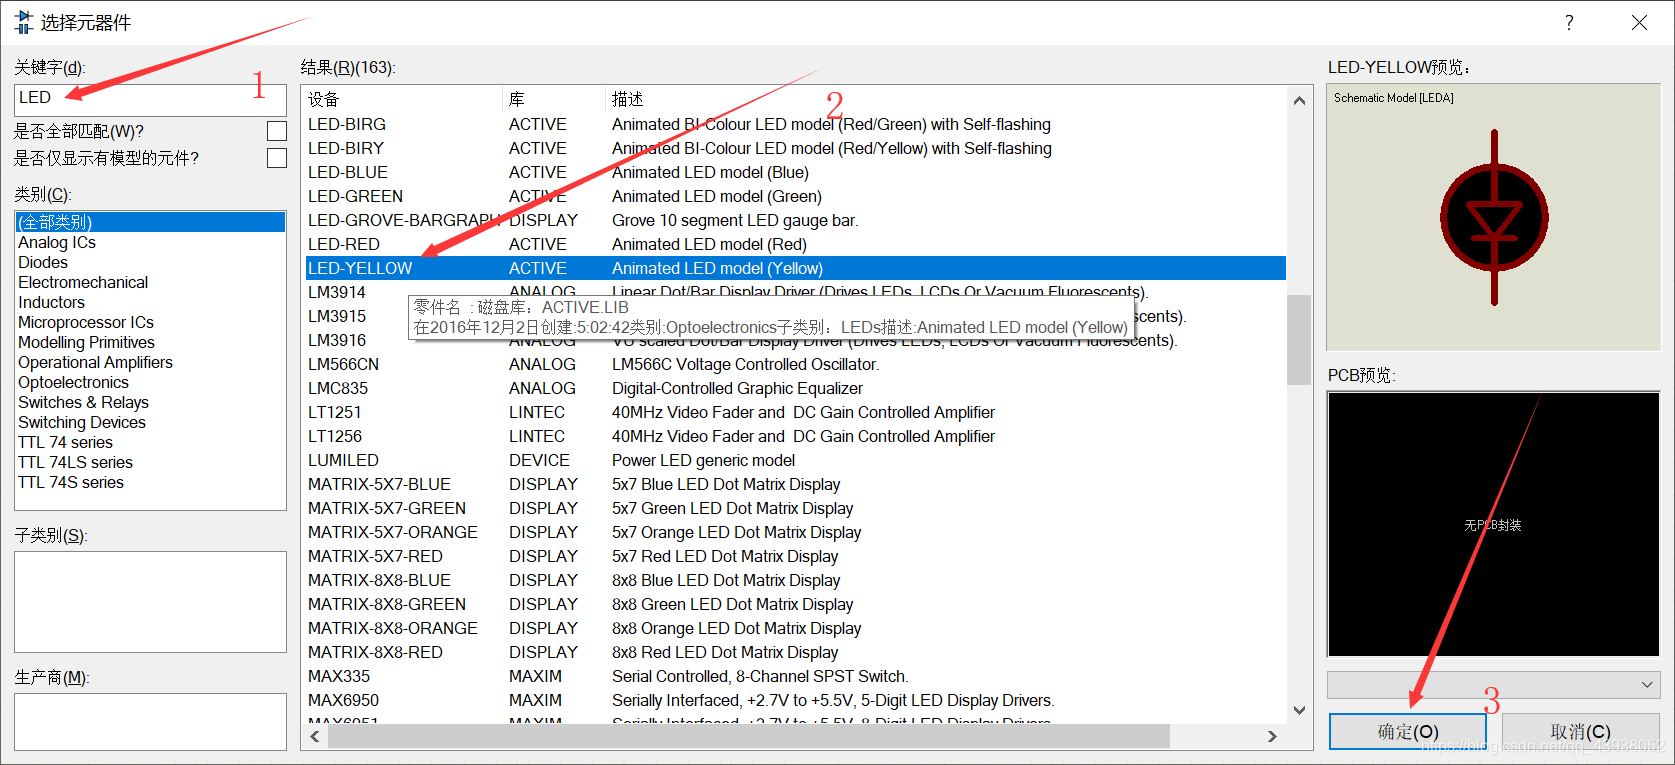This screenshot has height=765, width=1675.
Task: Click the dialog title bar app icon
Action: click(x=24, y=22)
